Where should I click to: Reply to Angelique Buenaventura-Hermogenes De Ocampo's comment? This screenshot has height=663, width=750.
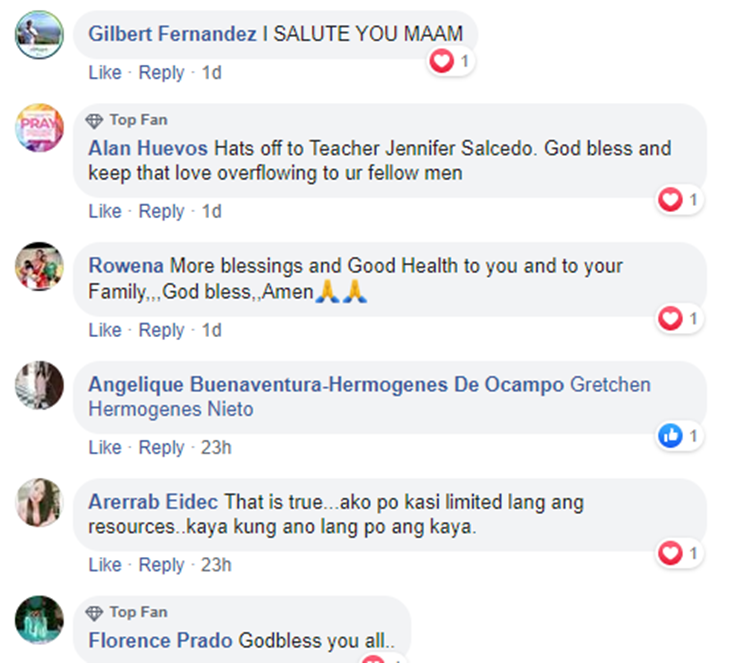(161, 448)
